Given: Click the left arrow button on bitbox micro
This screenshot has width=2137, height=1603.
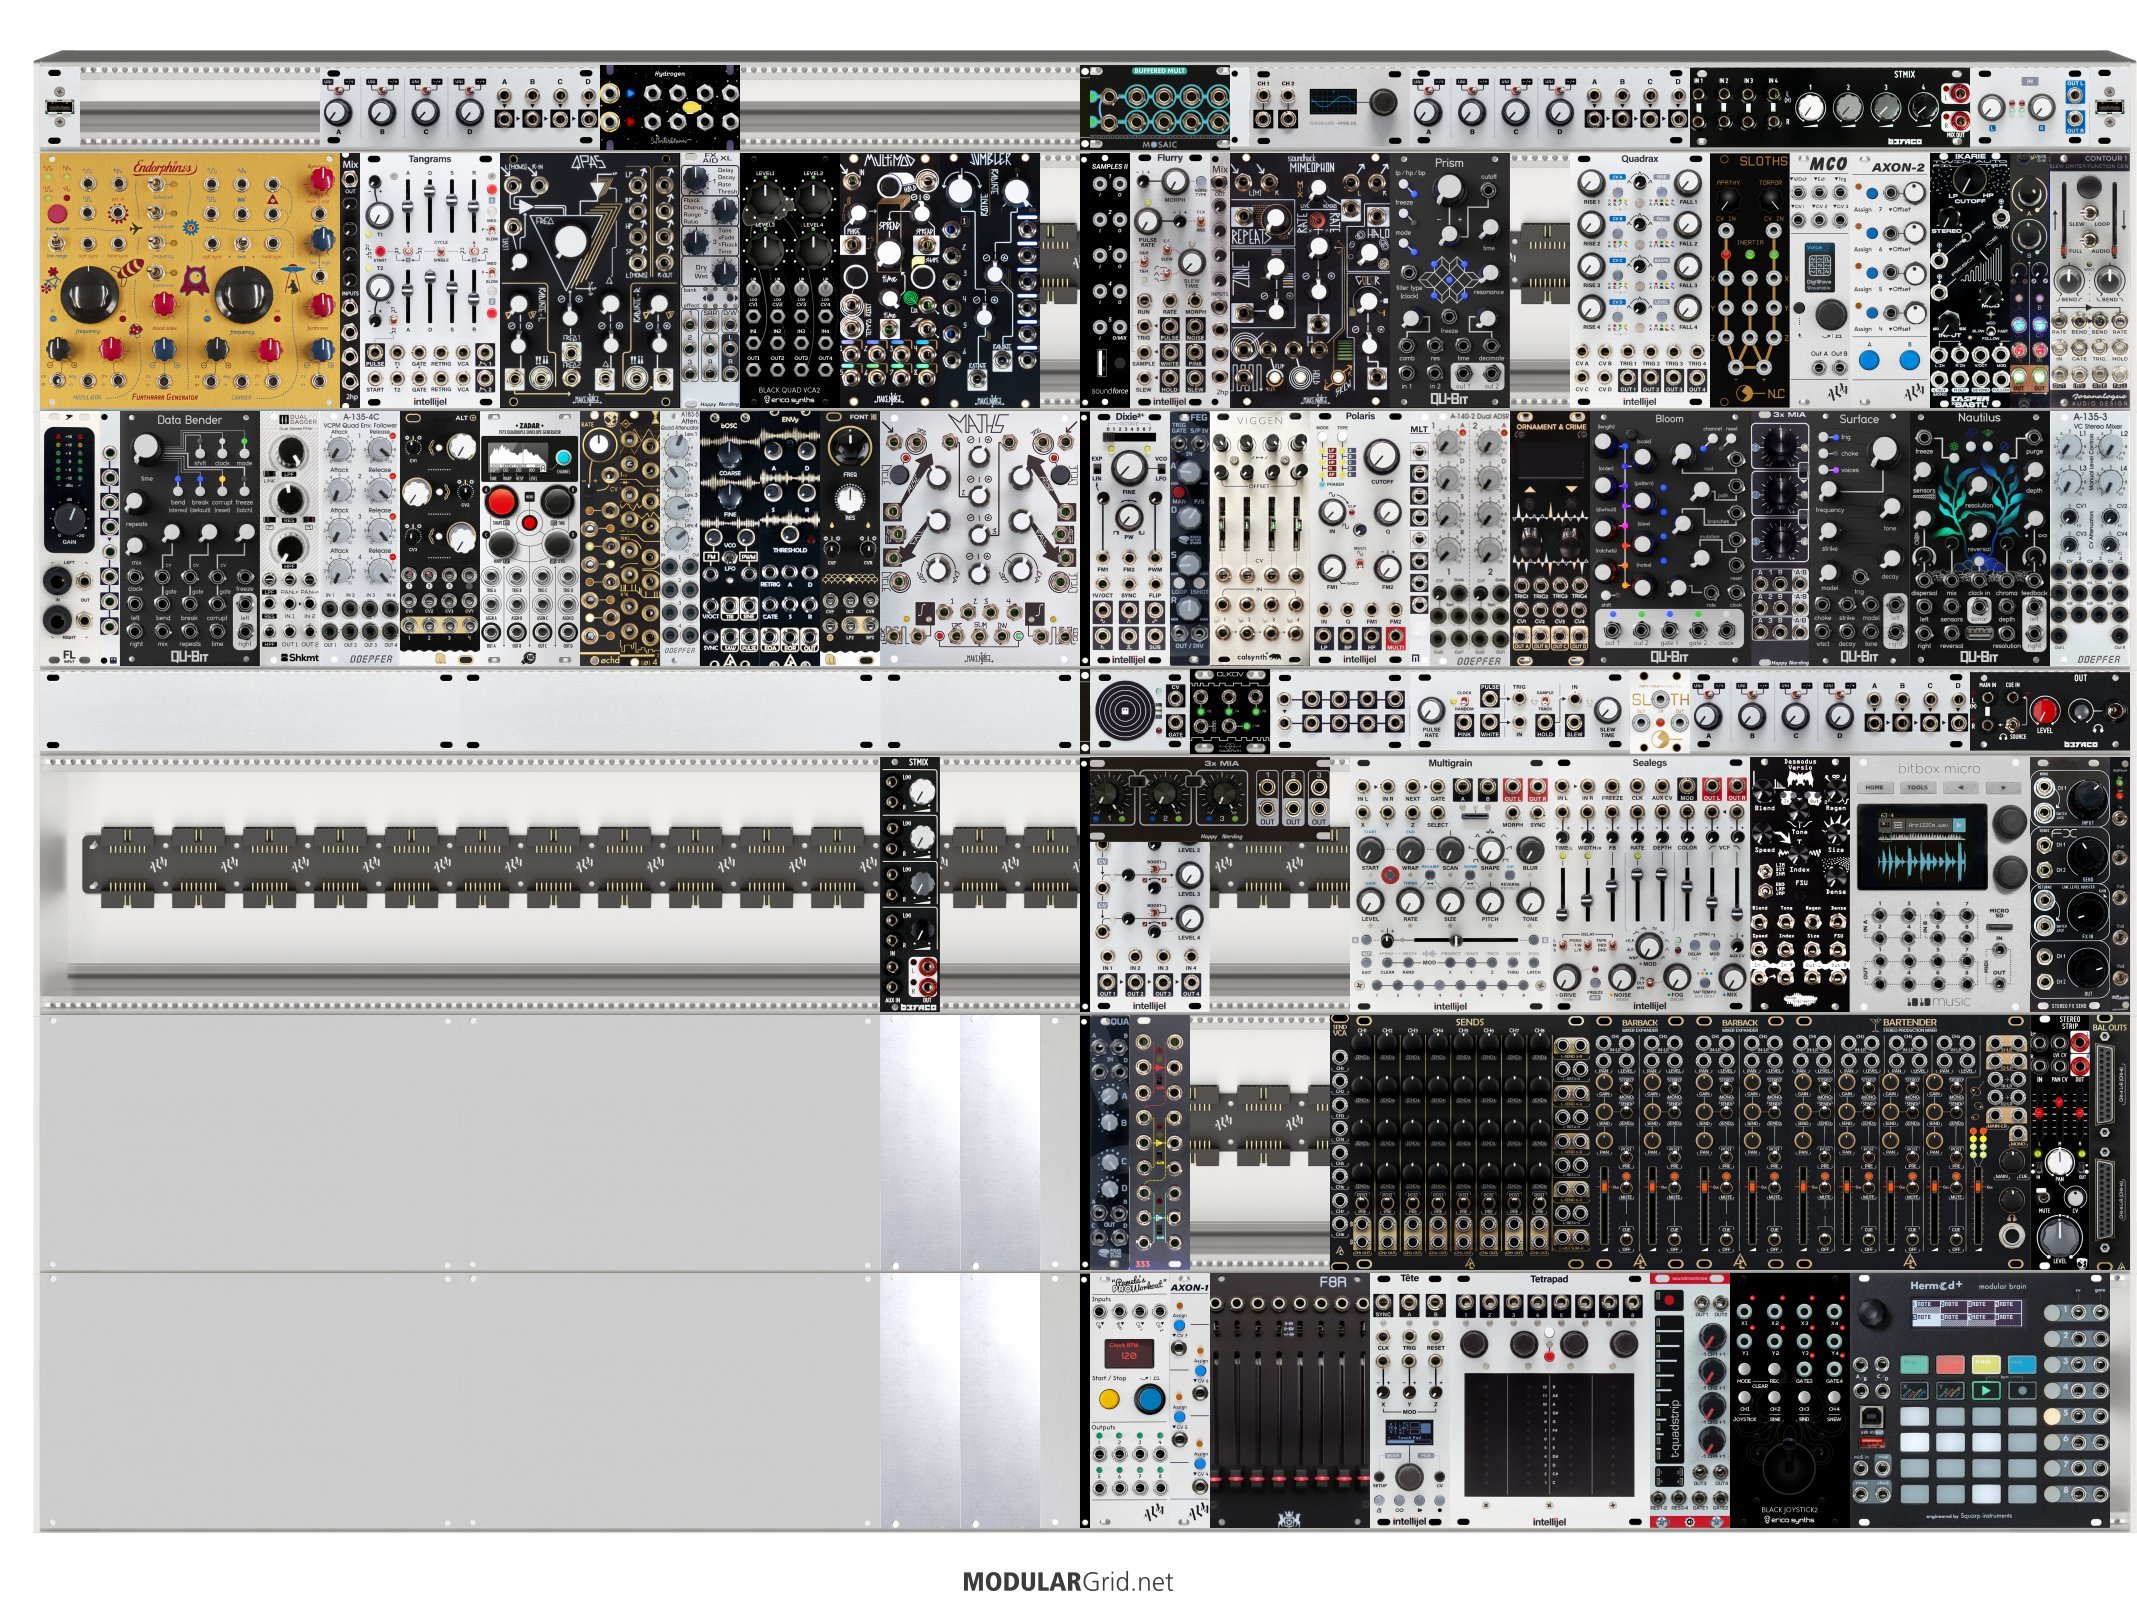Looking at the screenshot, I should click(1961, 788).
